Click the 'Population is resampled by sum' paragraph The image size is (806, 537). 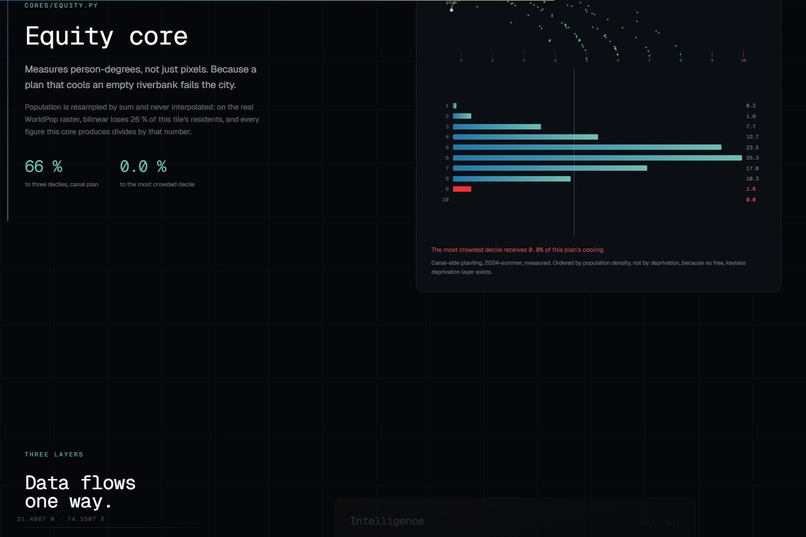pyautogui.click(x=142, y=119)
